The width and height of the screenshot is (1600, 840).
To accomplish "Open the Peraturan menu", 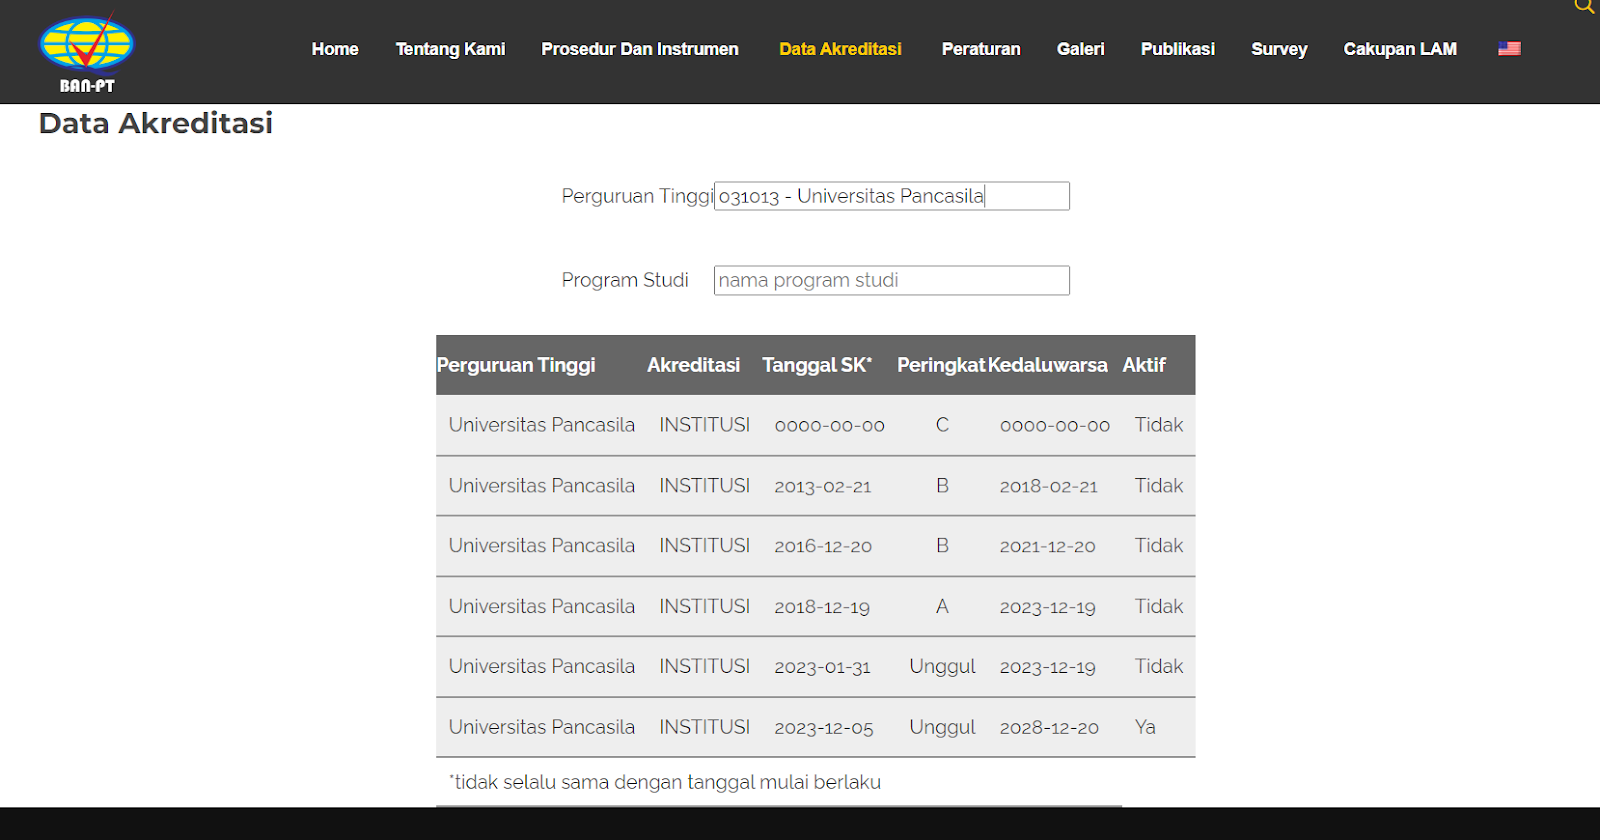I will [x=981, y=49].
